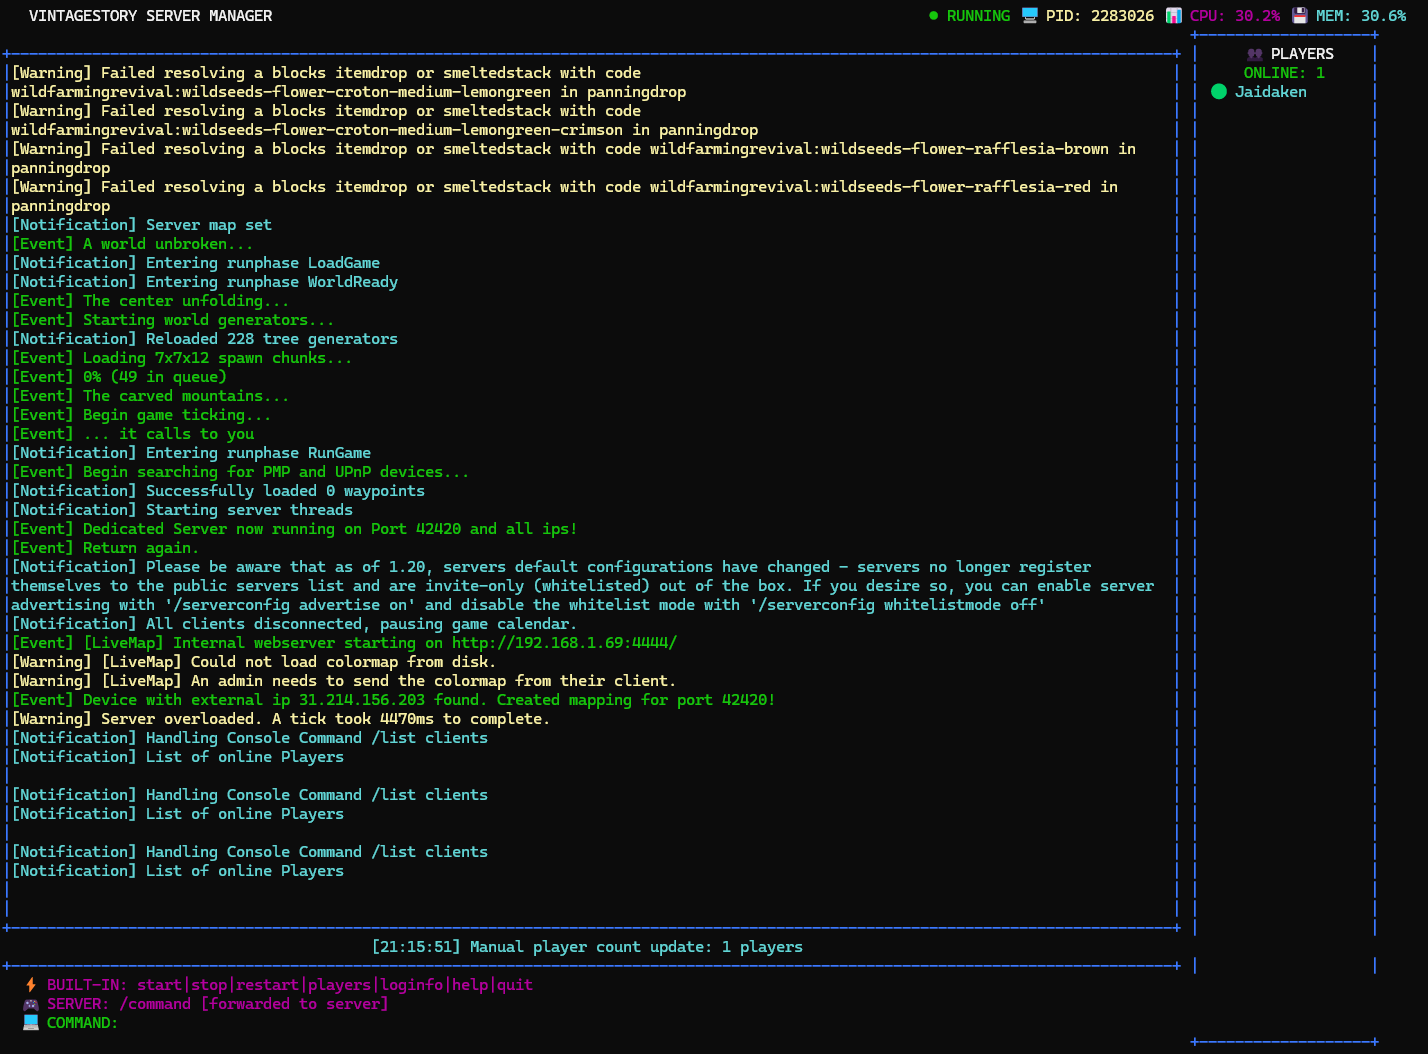The image size is (1428, 1054).
Task: Click the chart icon next to CPU
Action: [x=1173, y=16]
